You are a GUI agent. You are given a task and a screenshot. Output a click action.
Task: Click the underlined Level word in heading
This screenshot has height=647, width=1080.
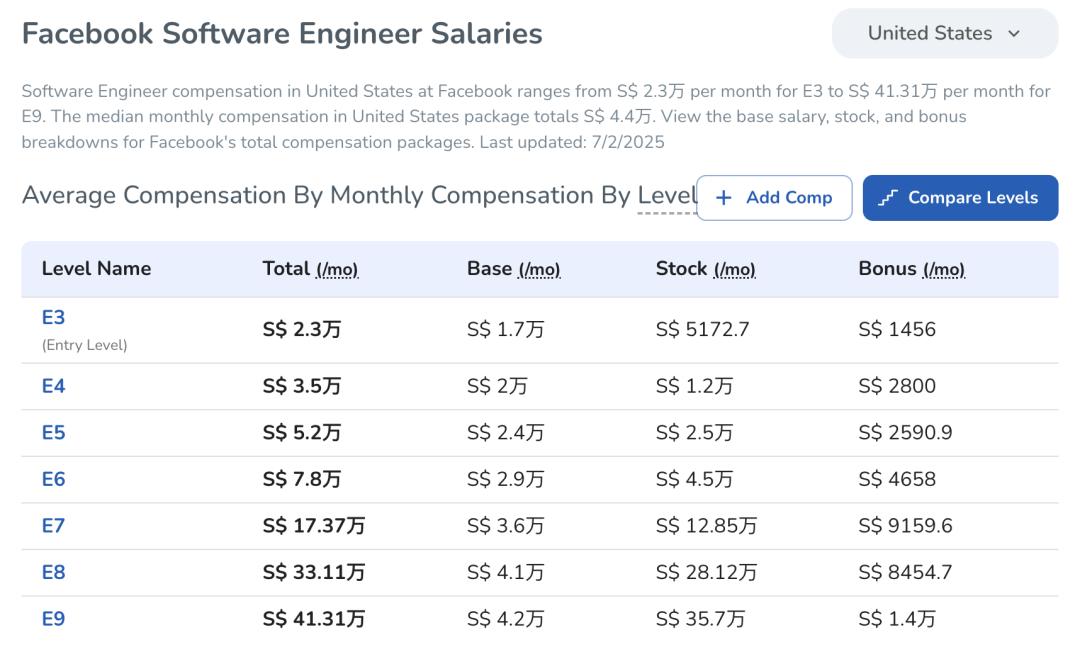pyautogui.click(x=666, y=196)
